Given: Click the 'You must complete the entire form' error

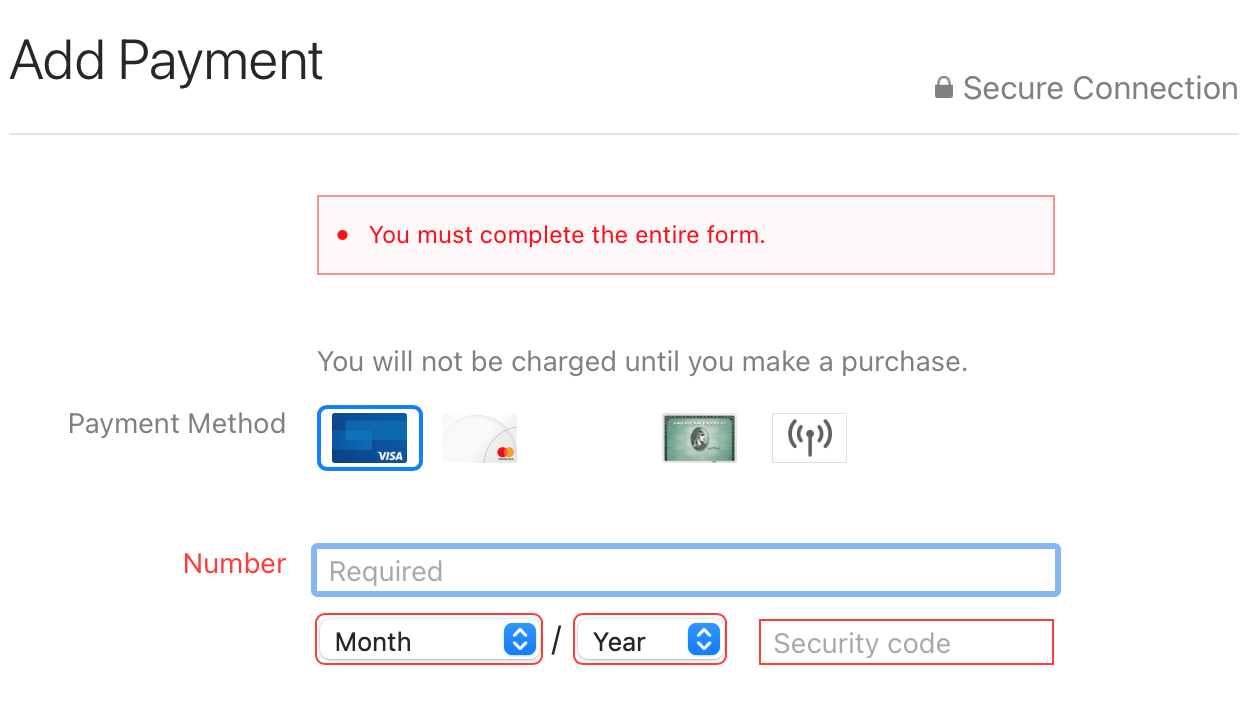Looking at the screenshot, I should 567,236.
